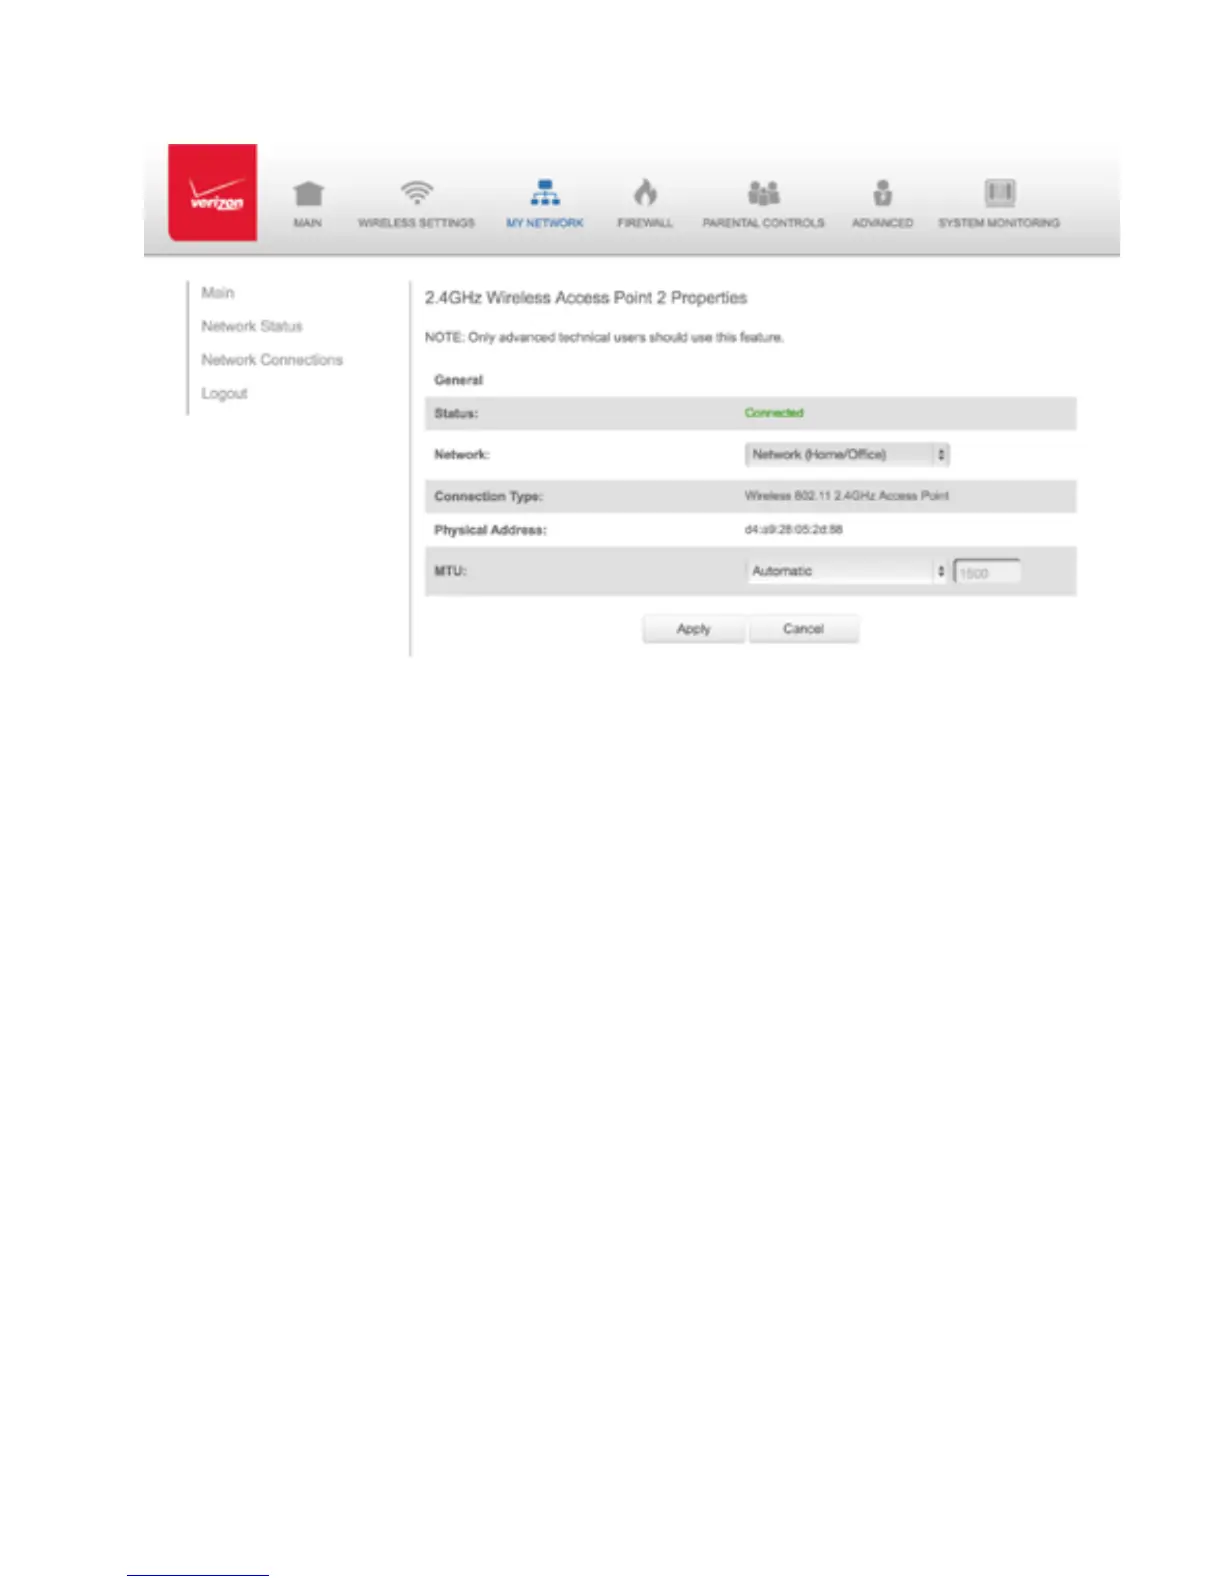Open the MTU Automatic dropdown
Viewport: 1224px width, 1584px height.
pos(847,571)
